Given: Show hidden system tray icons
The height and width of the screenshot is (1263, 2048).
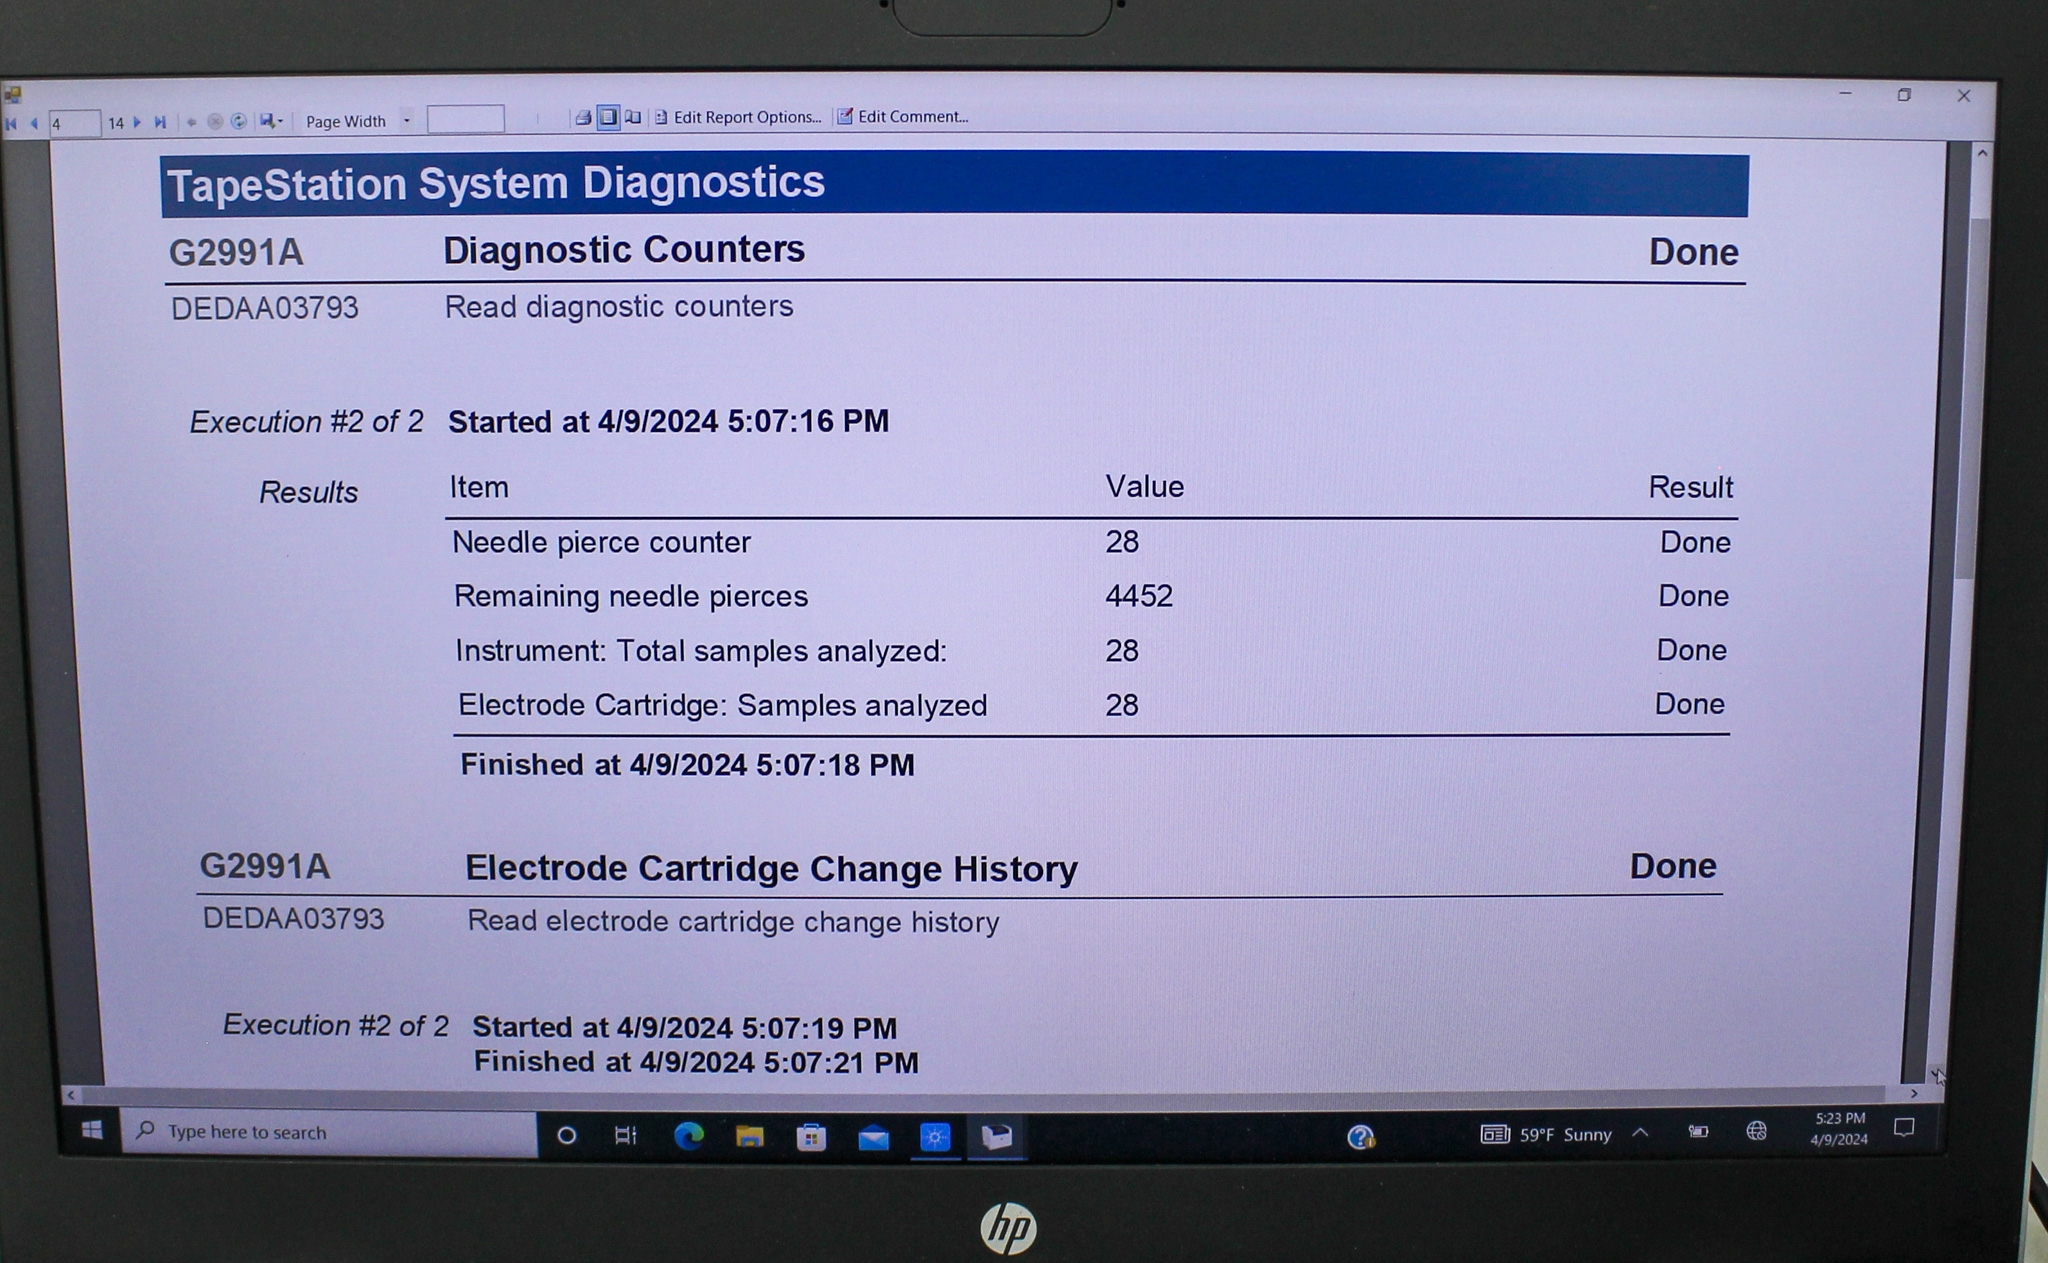Looking at the screenshot, I should [x=1642, y=1133].
